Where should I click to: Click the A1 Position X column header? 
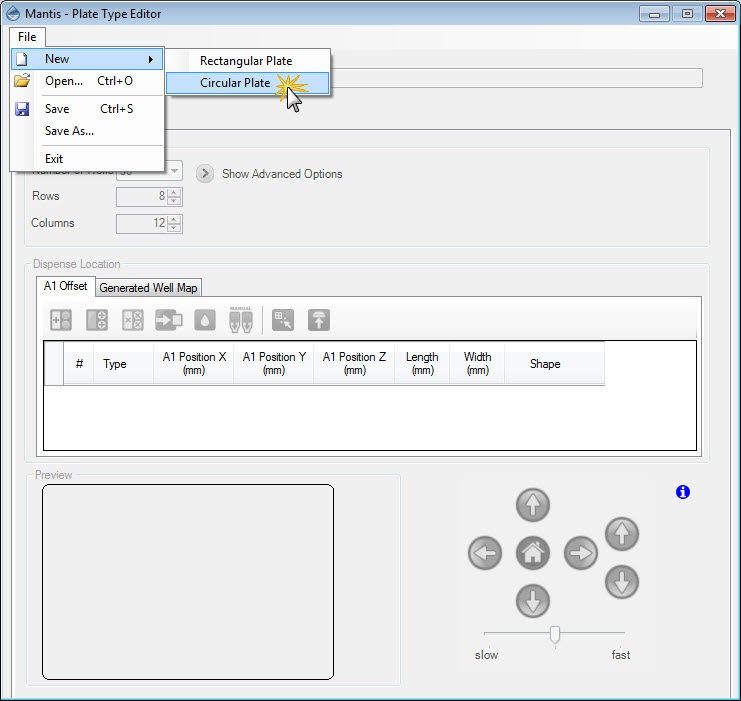(x=194, y=363)
